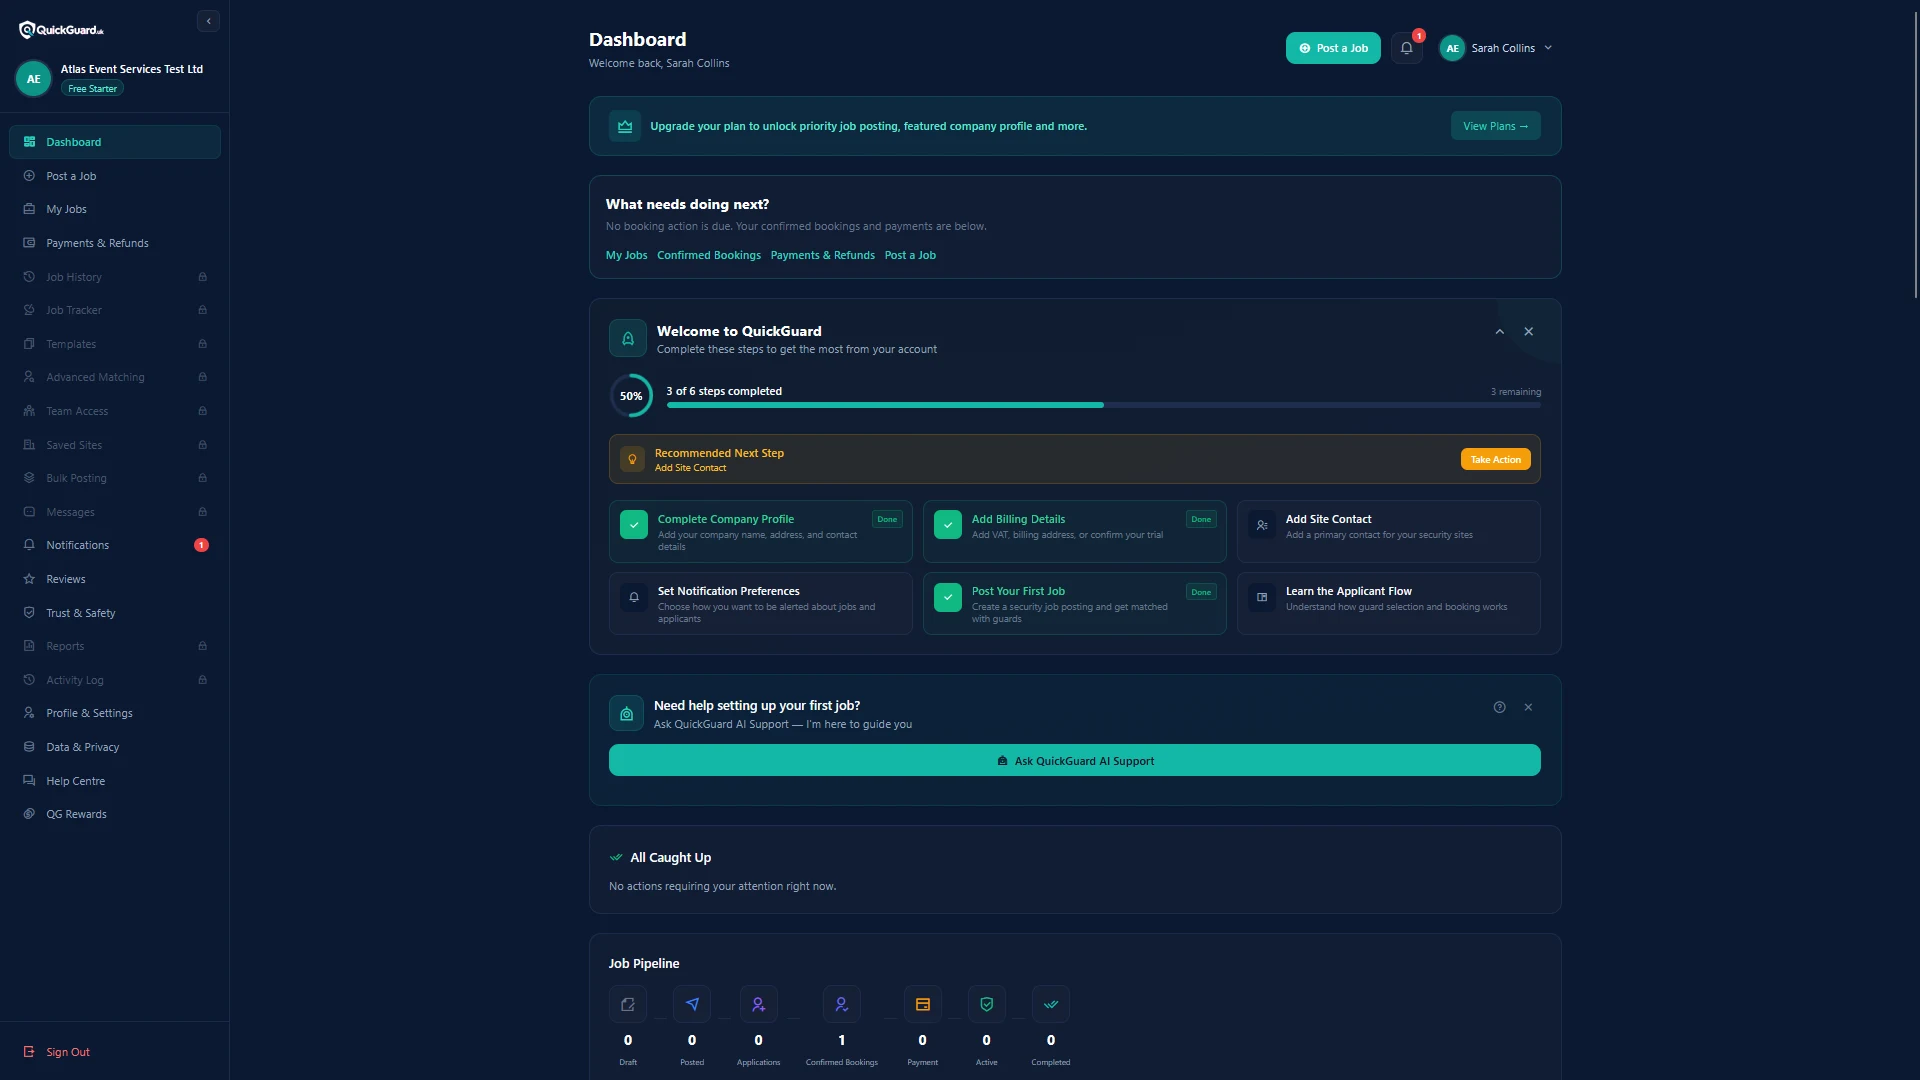Click the Take Action button
This screenshot has height=1080, width=1920.
click(1495, 459)
